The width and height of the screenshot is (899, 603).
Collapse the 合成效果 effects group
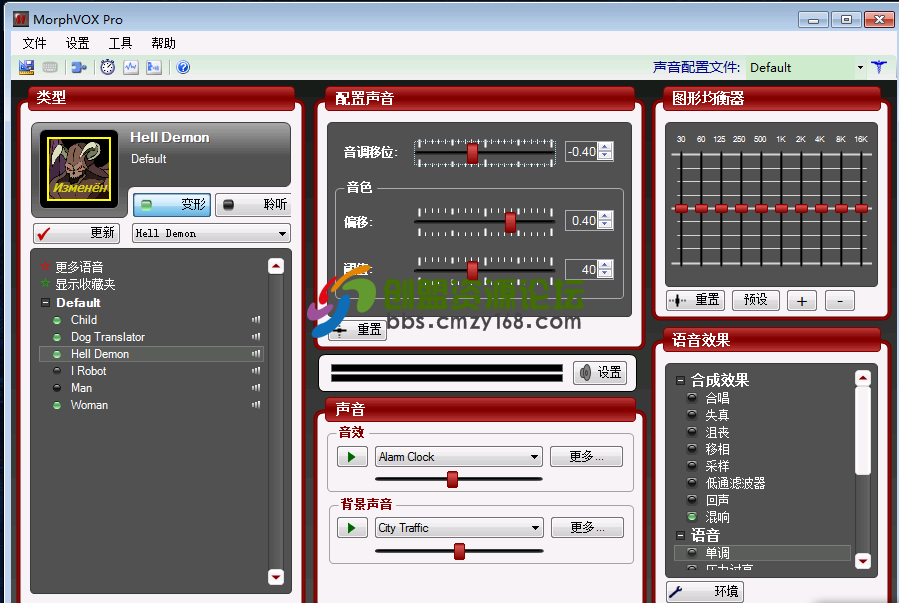[681, 380]
